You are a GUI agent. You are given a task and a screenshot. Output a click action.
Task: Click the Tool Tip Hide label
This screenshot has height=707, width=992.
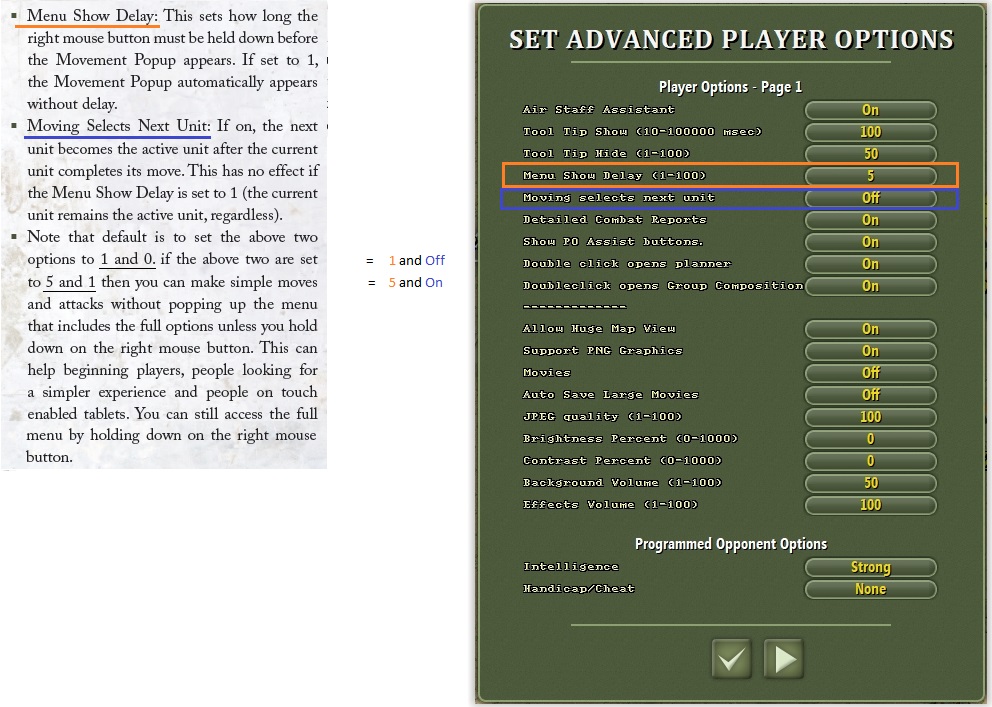[x=606, y=154]
